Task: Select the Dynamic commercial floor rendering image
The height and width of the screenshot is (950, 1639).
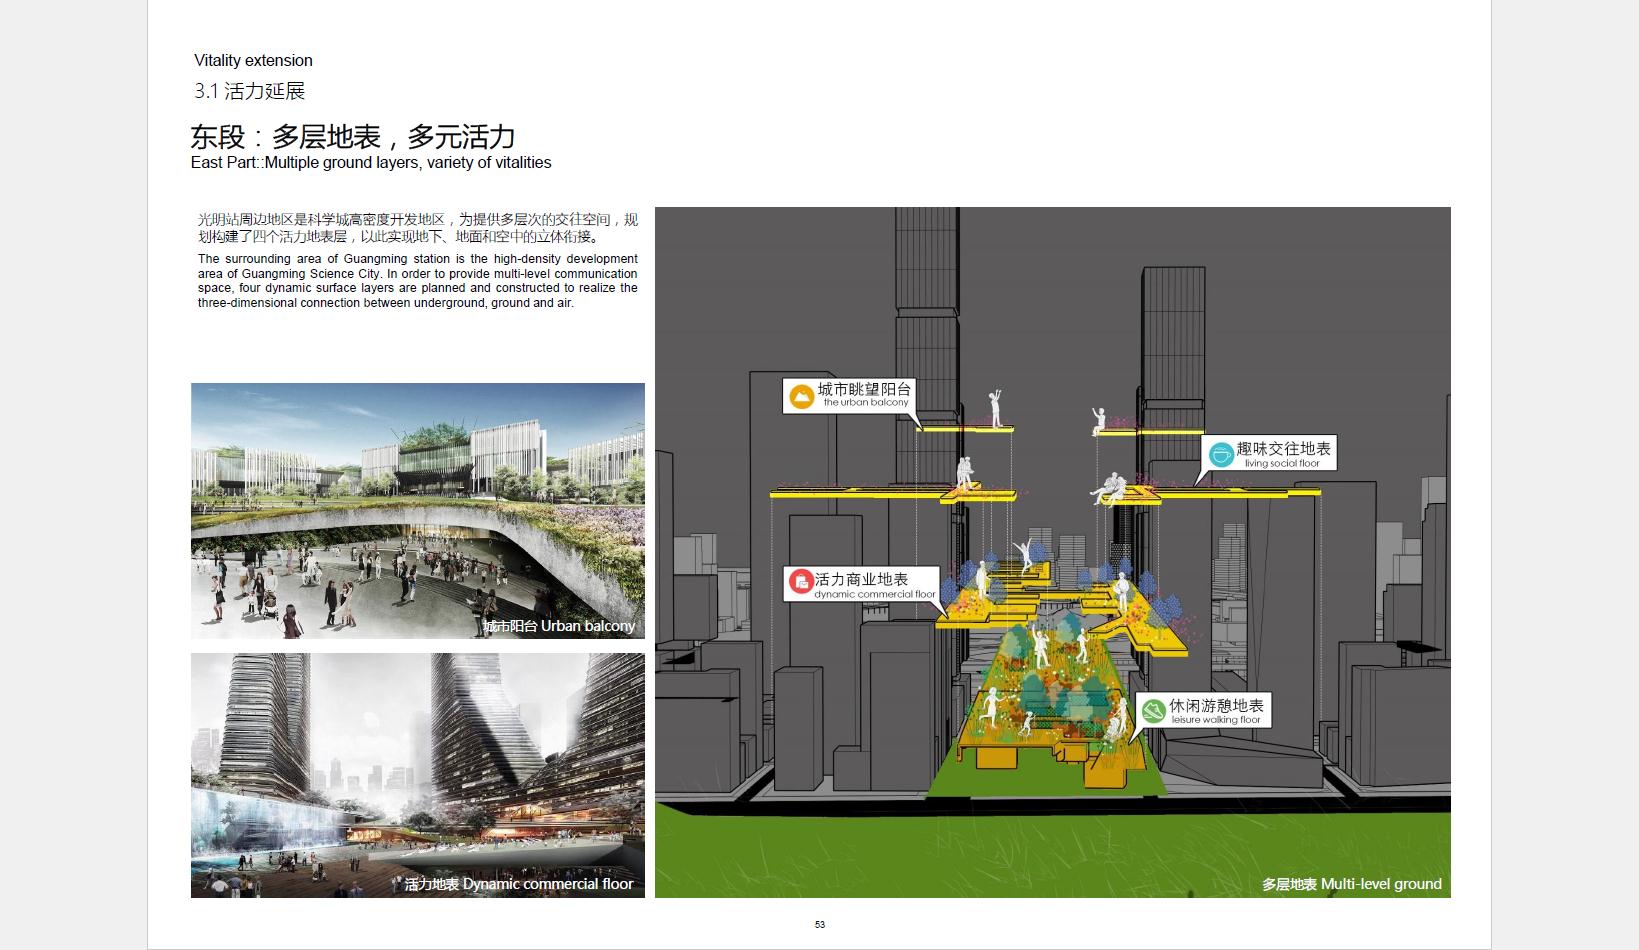Action: [418, 775]
